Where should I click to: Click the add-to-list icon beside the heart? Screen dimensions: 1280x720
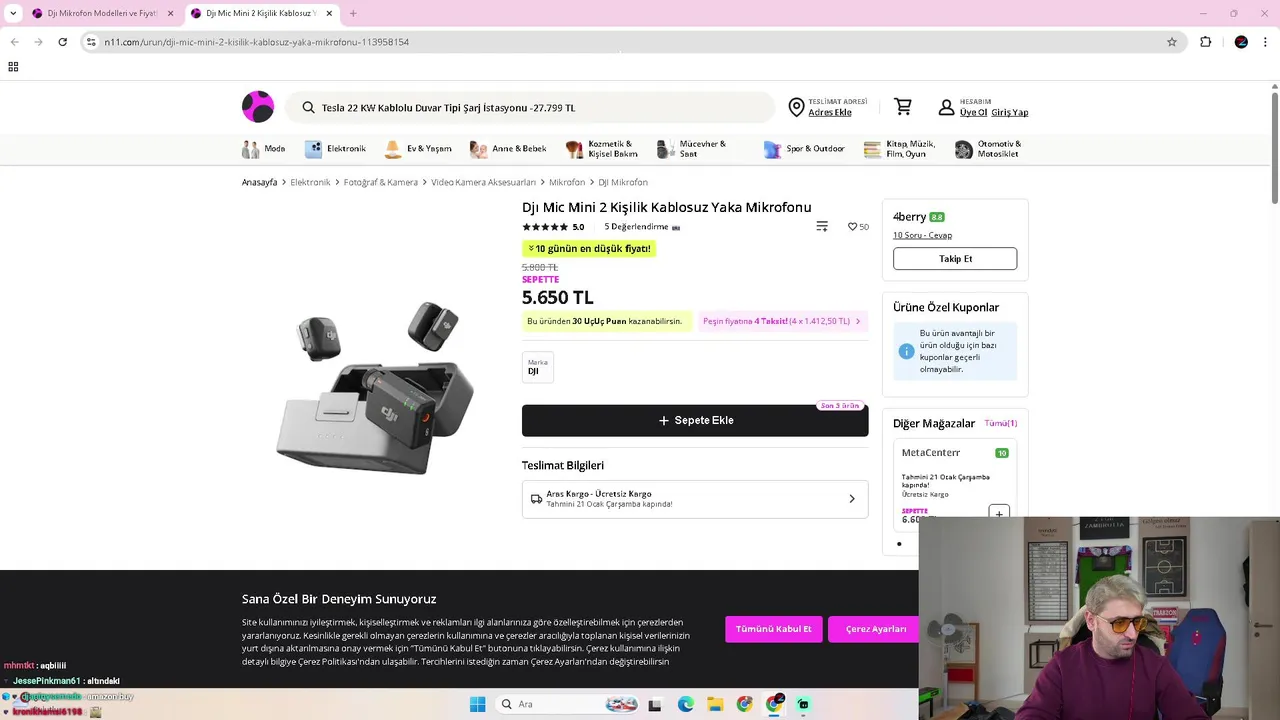tap(822, 227)
